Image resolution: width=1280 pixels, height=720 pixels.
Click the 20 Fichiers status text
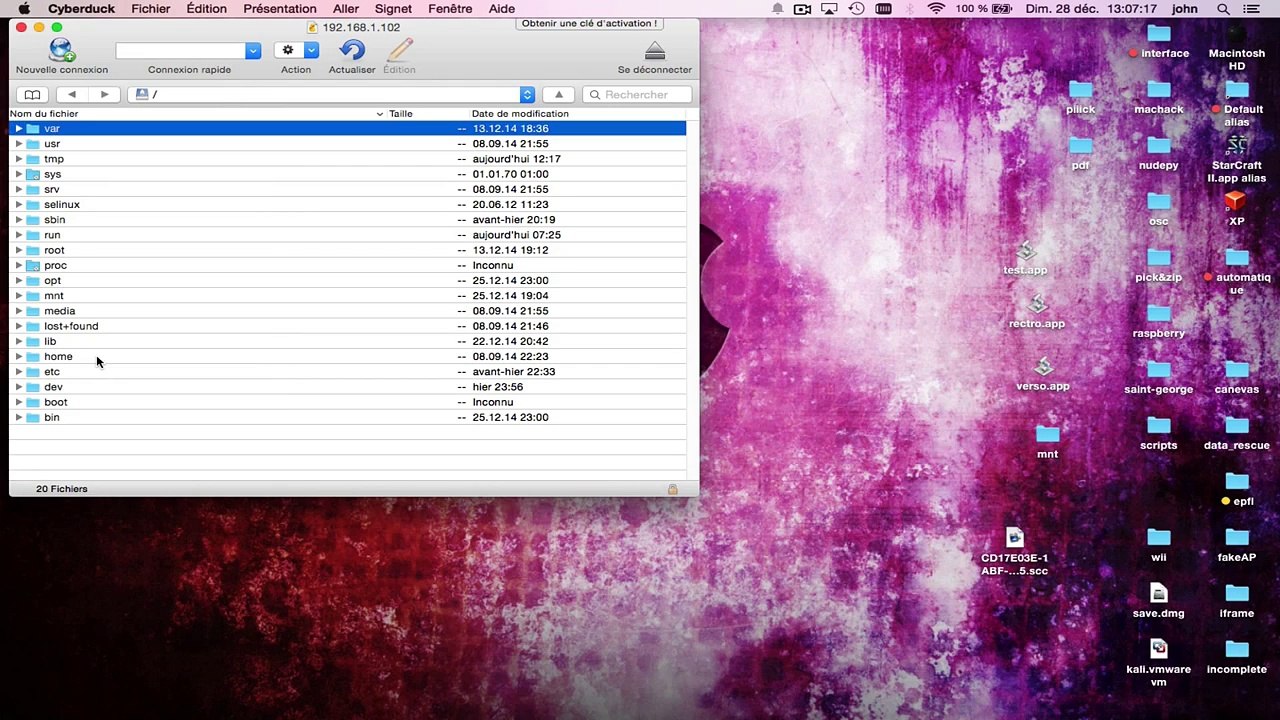62,489
